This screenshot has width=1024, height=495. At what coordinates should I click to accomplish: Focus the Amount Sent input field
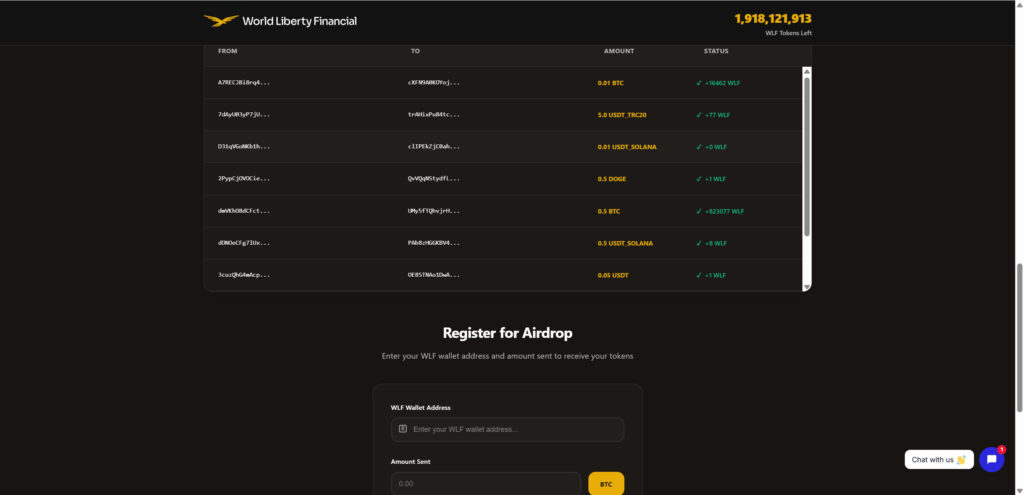(x=486, y=483)
